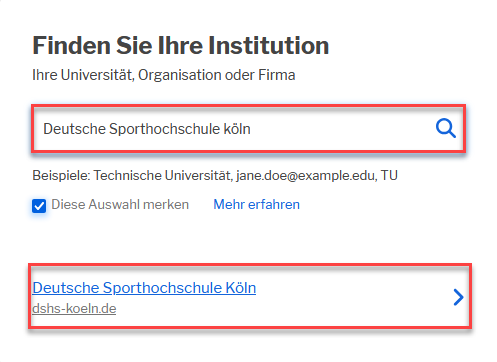Image resolution: width=497 pixels, height=362 pixels.
Task: Click the magnifying glass search icon
Action: coord(446,128)
